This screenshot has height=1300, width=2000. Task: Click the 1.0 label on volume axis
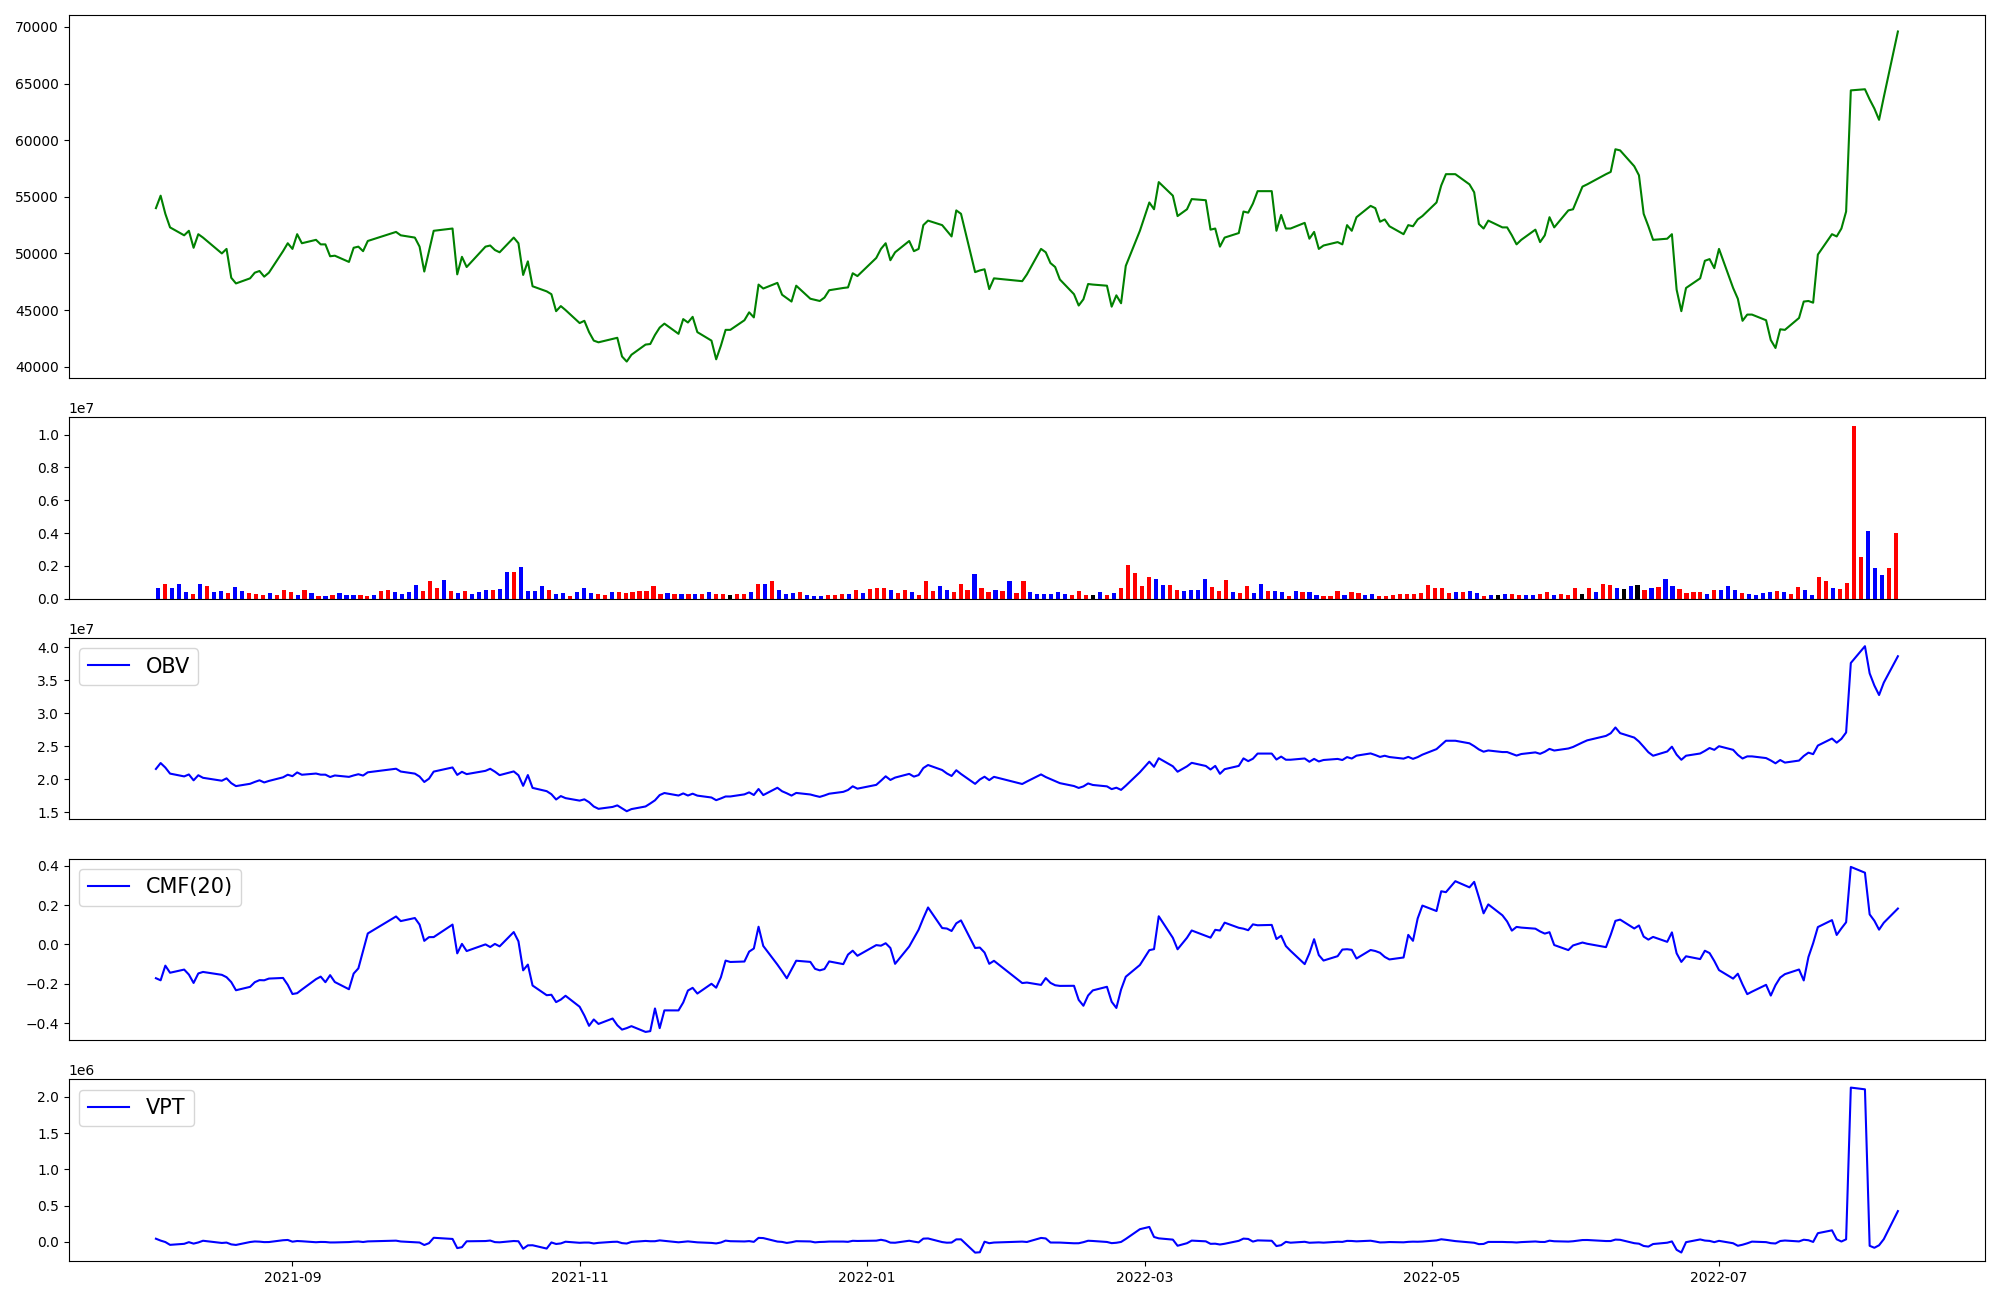pos(49,435)
